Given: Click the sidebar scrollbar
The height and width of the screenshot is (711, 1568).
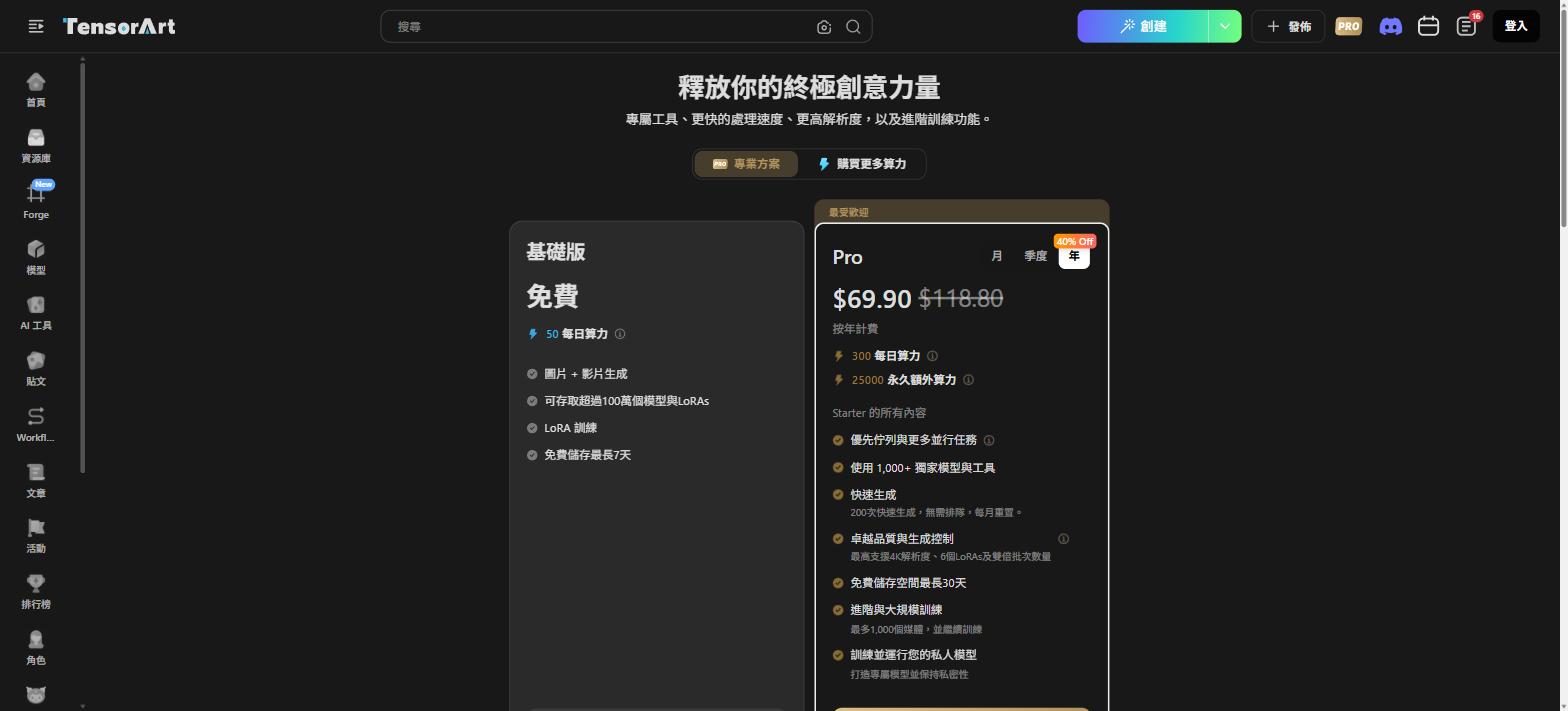Looking at the screenshot, I should coord(82,266).
